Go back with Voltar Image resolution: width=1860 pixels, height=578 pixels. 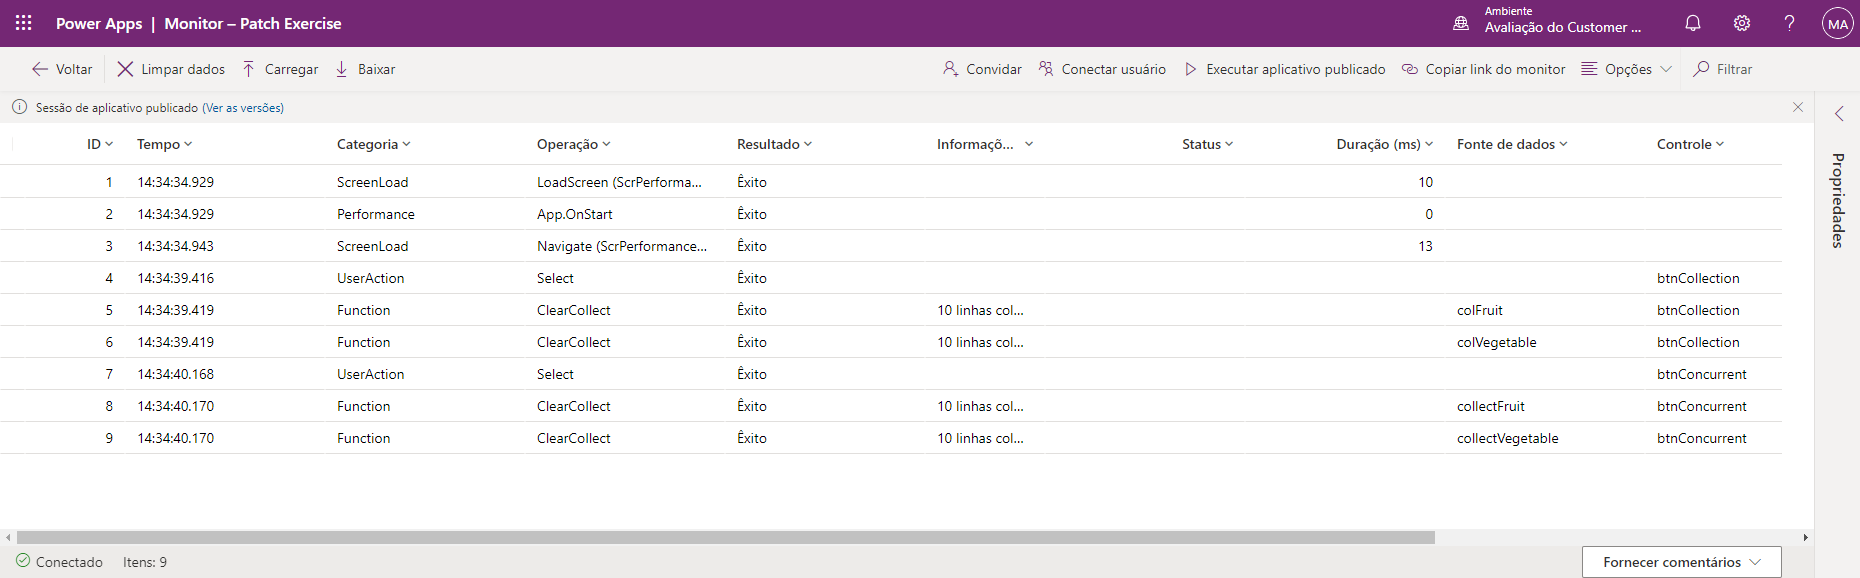62,69
